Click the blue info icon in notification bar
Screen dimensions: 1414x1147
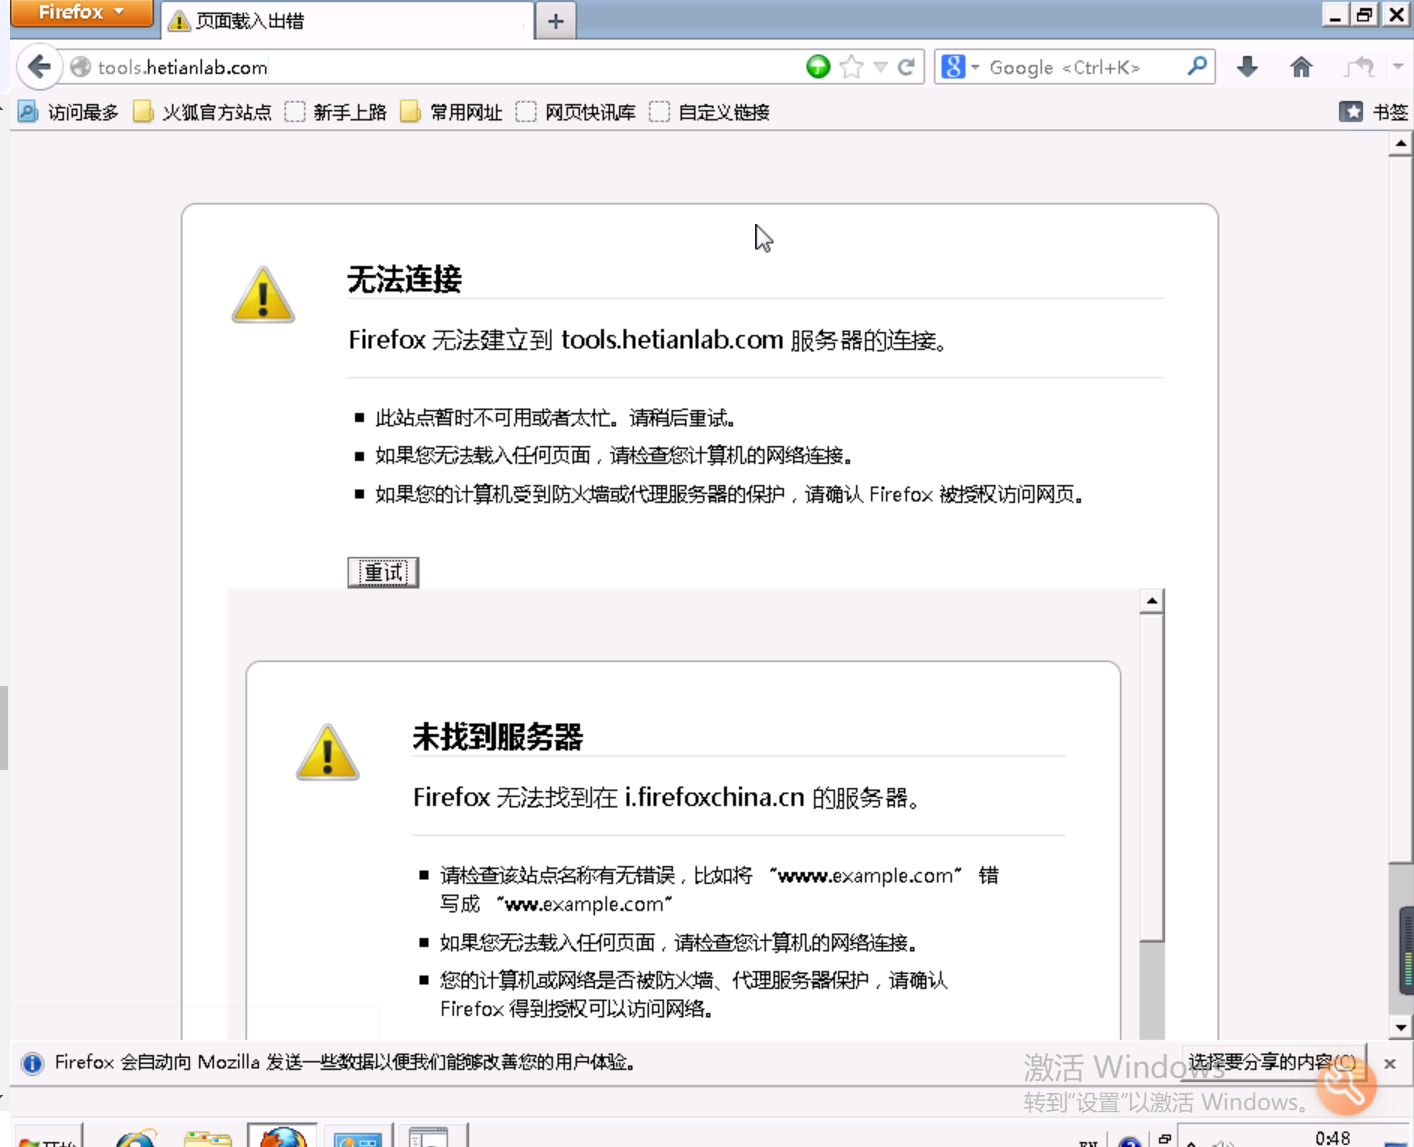click(32, 1063)
